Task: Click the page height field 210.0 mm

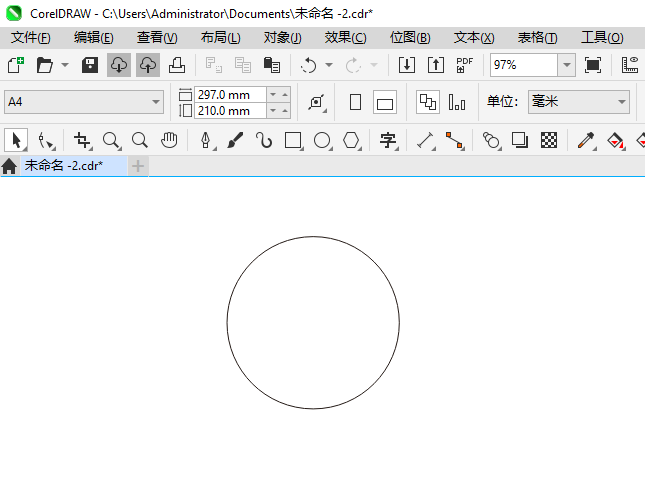Action: pos(230,111)
